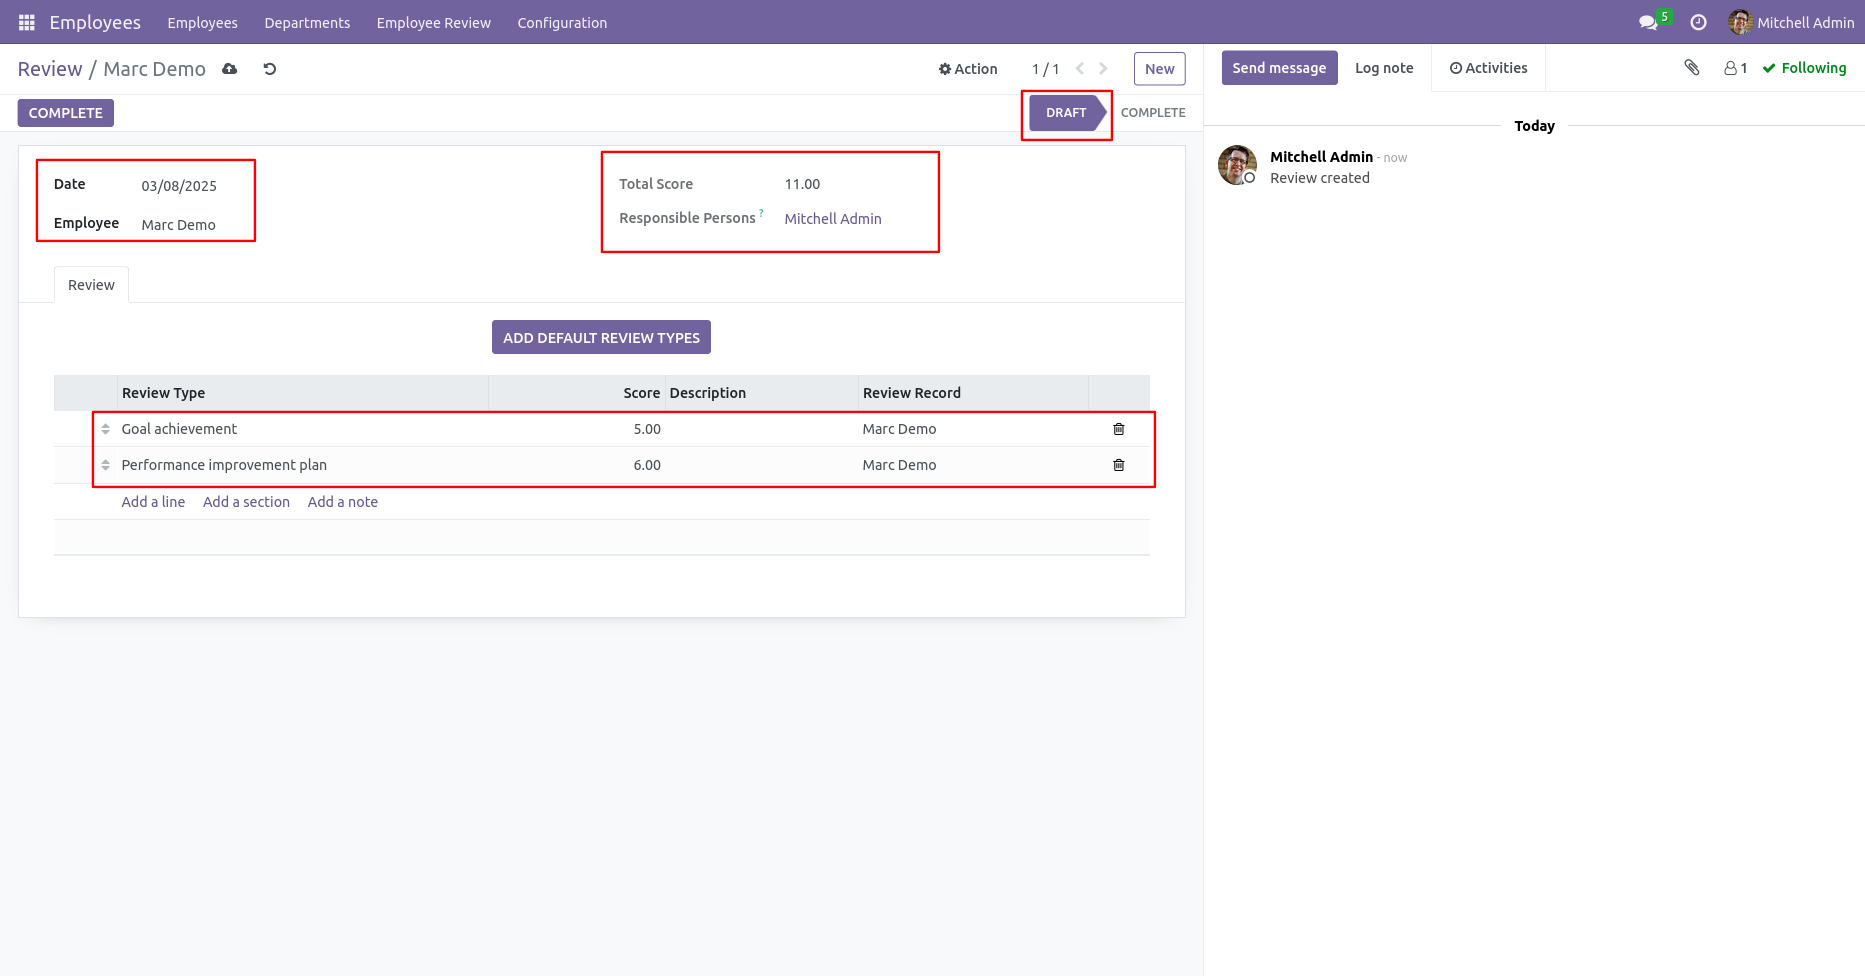Click the Goal achievement review type cell
This screenshot has width=1865, height=976.
coord(303,429)
